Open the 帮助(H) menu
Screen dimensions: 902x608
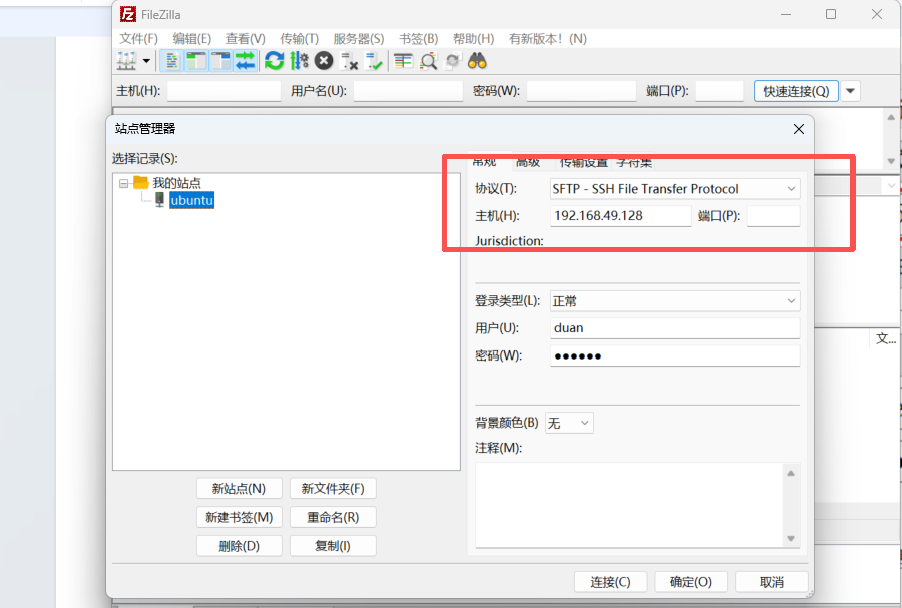(473, 39)
